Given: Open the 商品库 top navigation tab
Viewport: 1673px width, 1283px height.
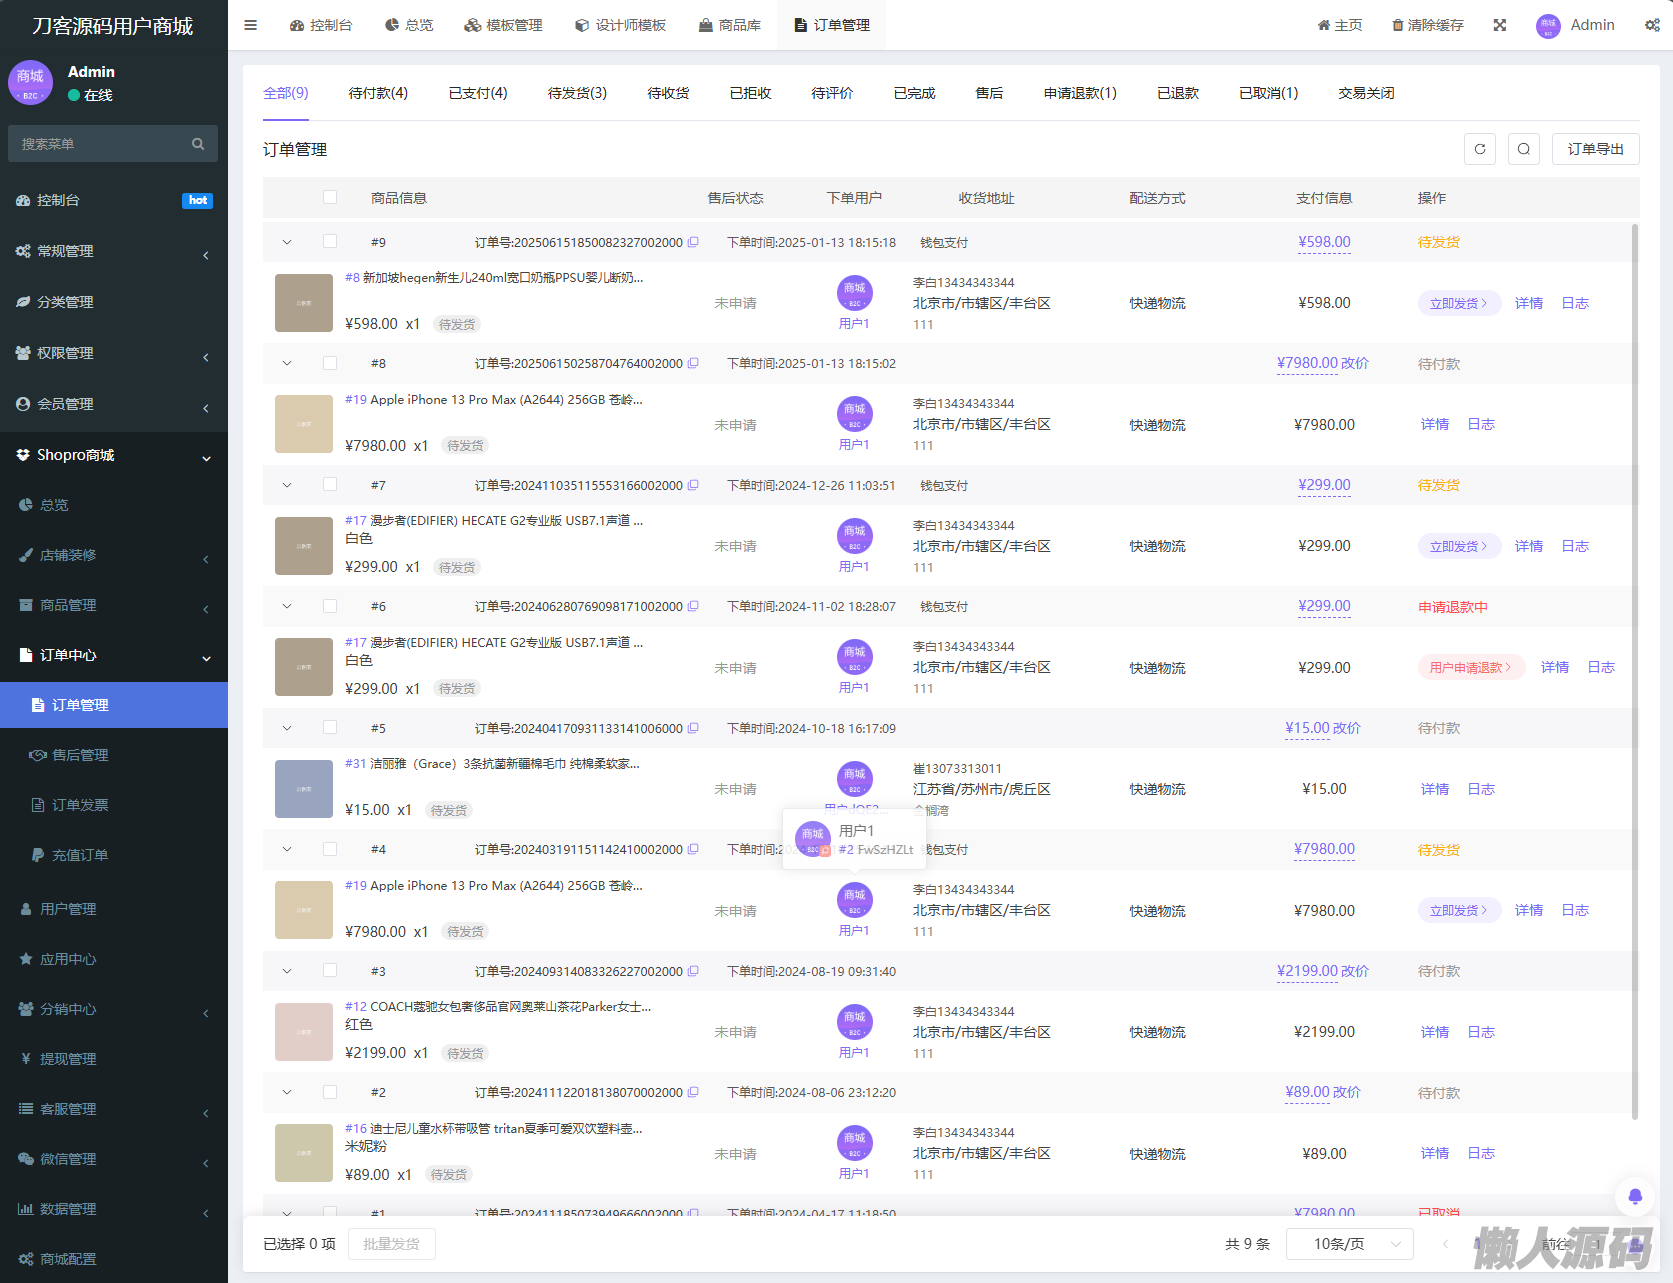Looking at the screenshot, I should point(729,25).
